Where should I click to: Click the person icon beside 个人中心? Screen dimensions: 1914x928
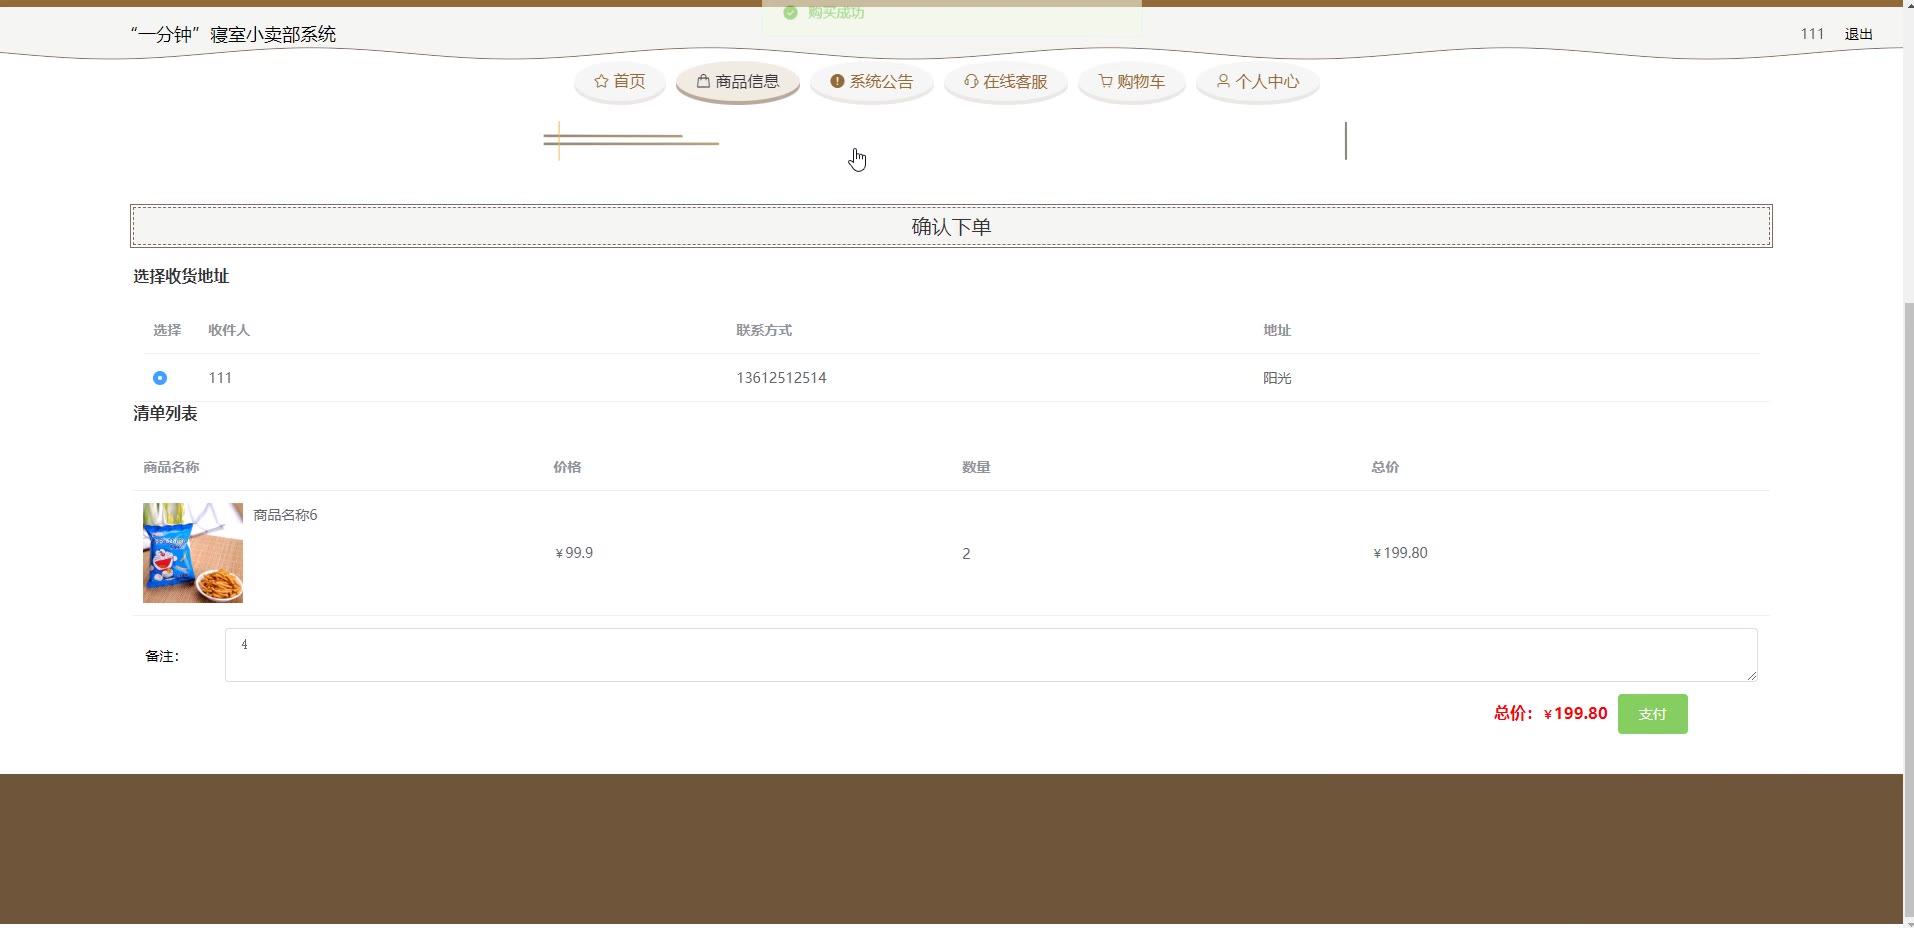click(1223, 82)
